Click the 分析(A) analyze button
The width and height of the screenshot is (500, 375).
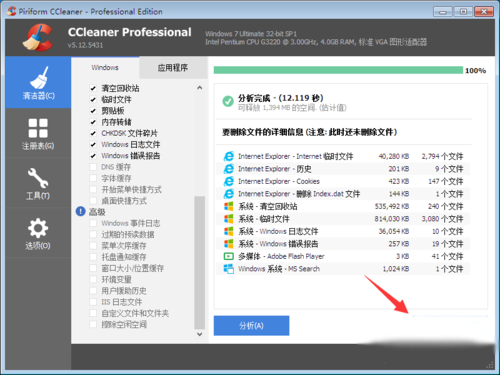coord(251,326)
